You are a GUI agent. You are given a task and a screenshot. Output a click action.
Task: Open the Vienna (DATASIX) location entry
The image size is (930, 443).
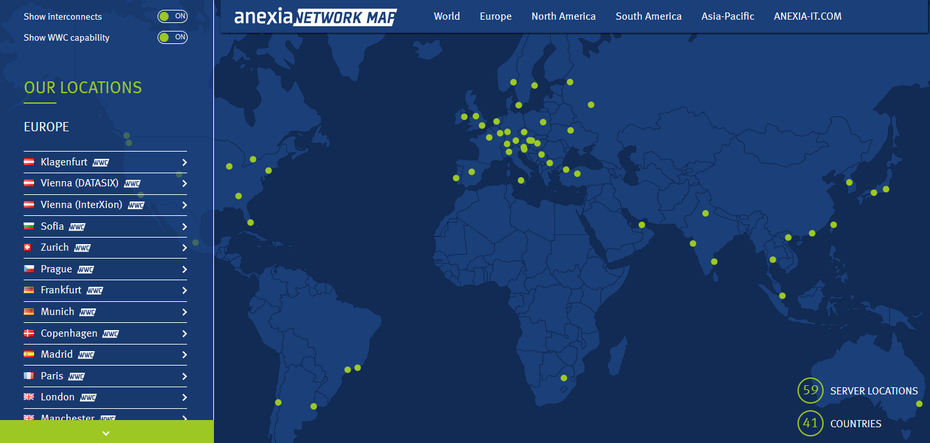tap(106, 184)
